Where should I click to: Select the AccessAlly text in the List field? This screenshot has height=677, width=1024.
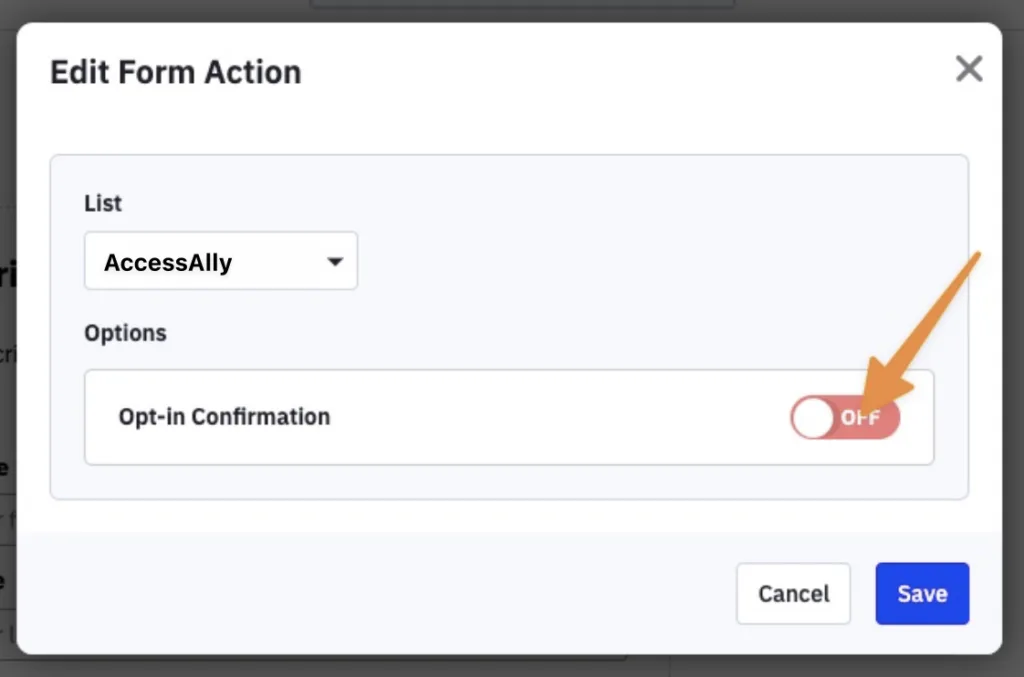(x=168, y=263)
